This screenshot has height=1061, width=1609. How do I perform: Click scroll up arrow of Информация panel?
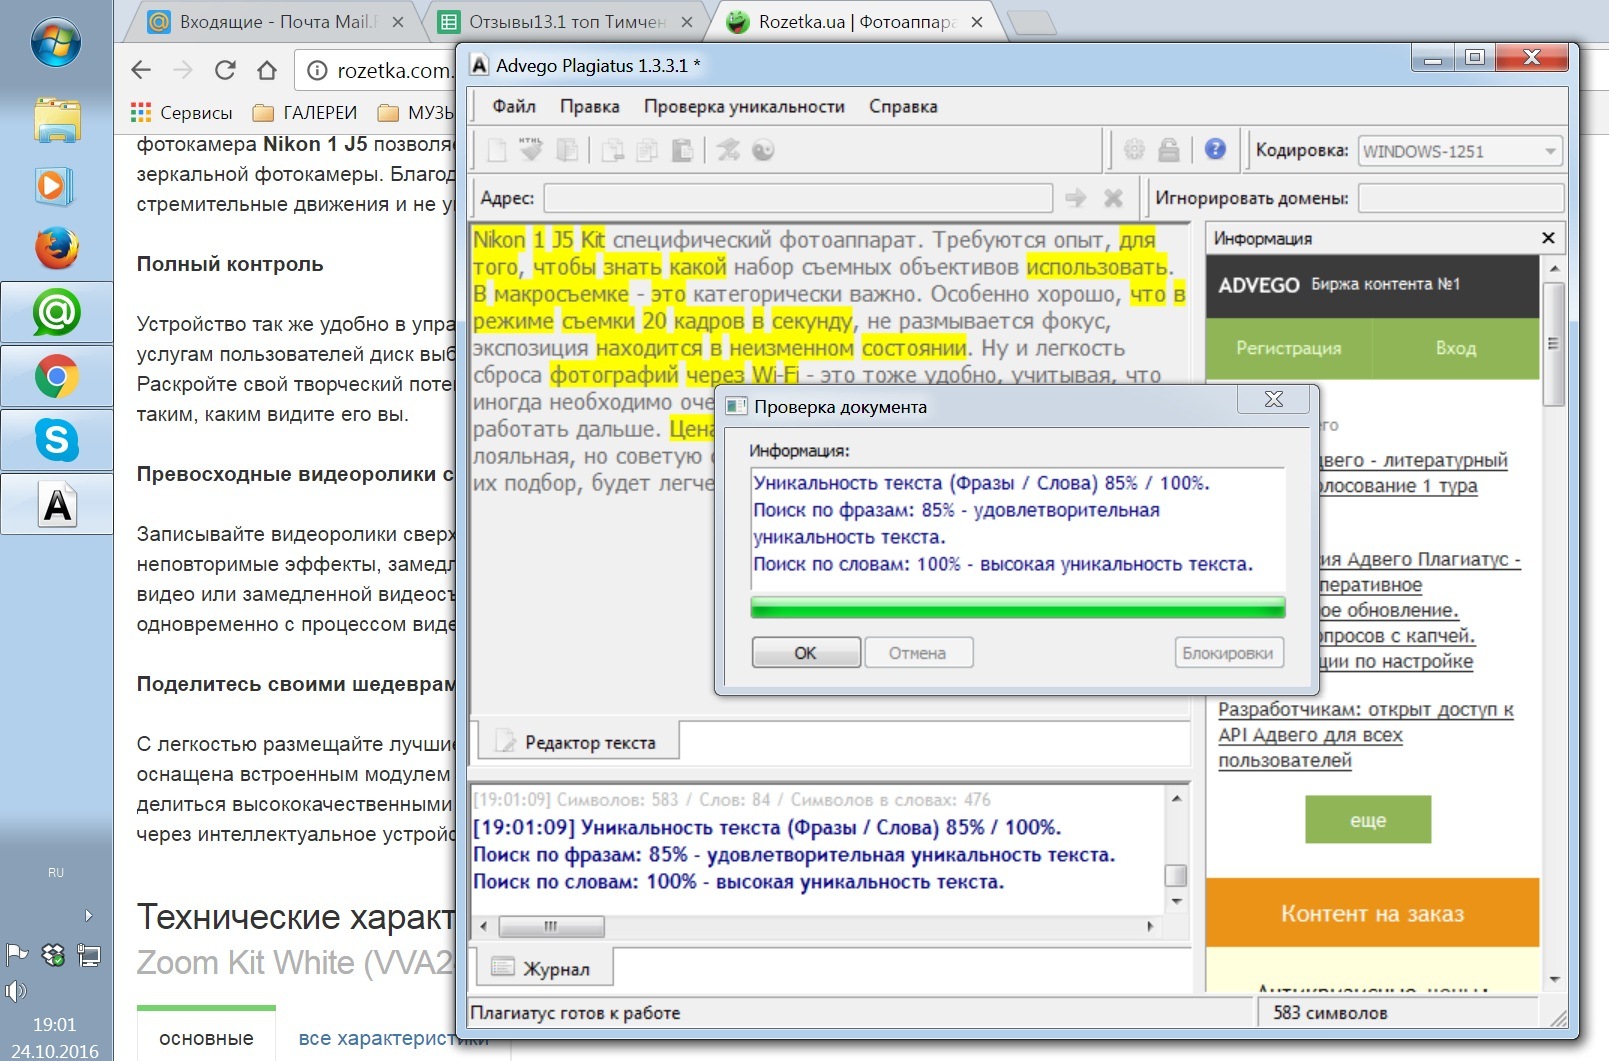1554,268
